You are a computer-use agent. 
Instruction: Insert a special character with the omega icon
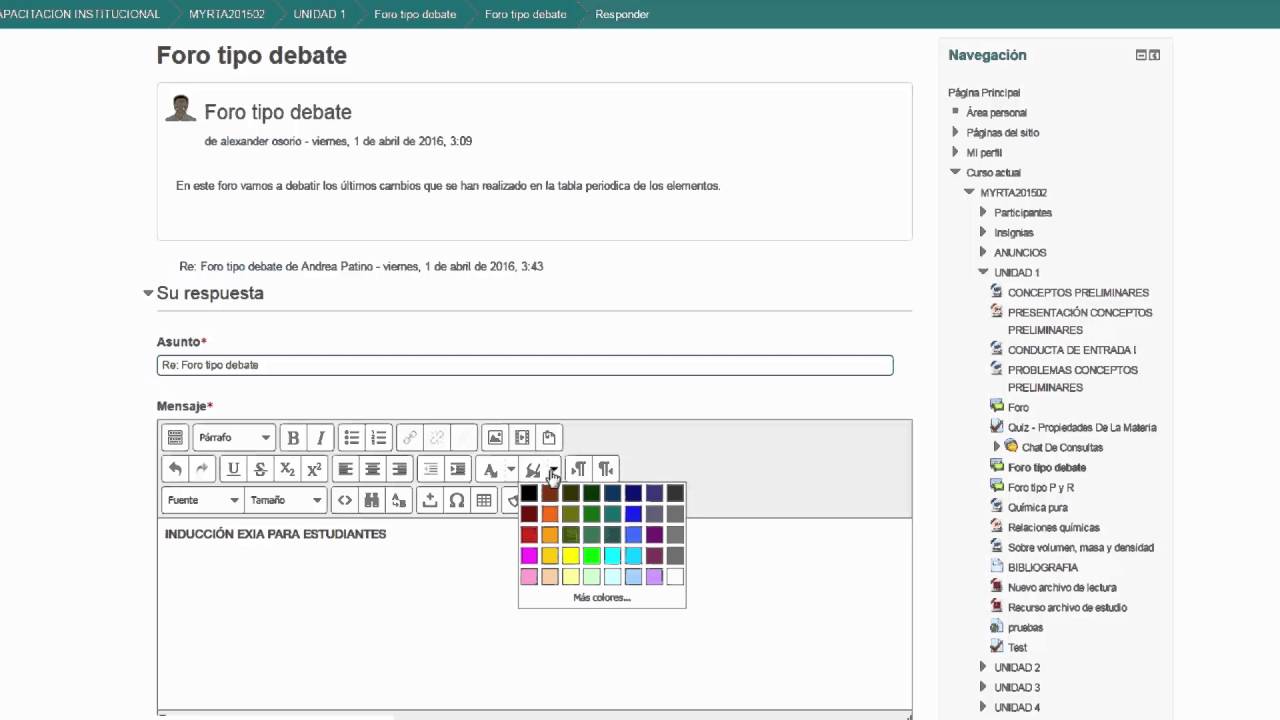457,500
